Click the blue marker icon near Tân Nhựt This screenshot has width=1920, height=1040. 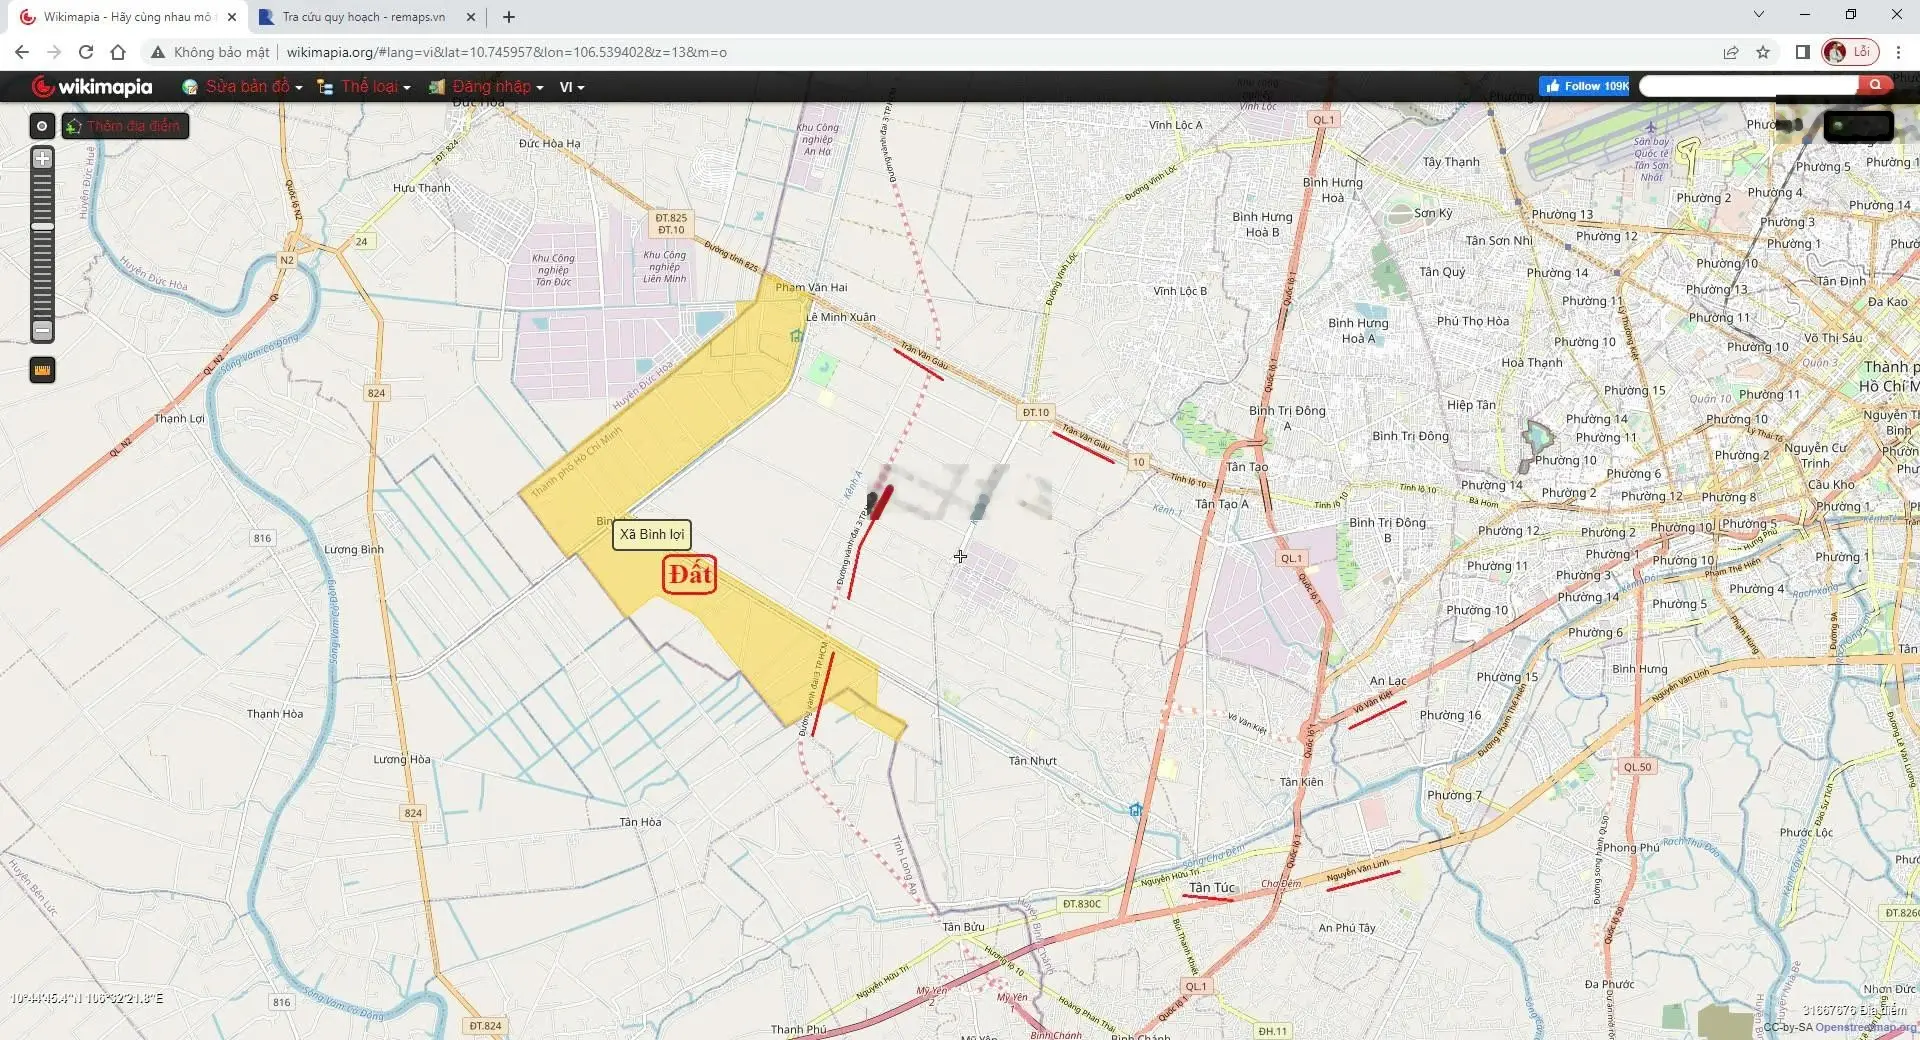[x=1135, y=809]
